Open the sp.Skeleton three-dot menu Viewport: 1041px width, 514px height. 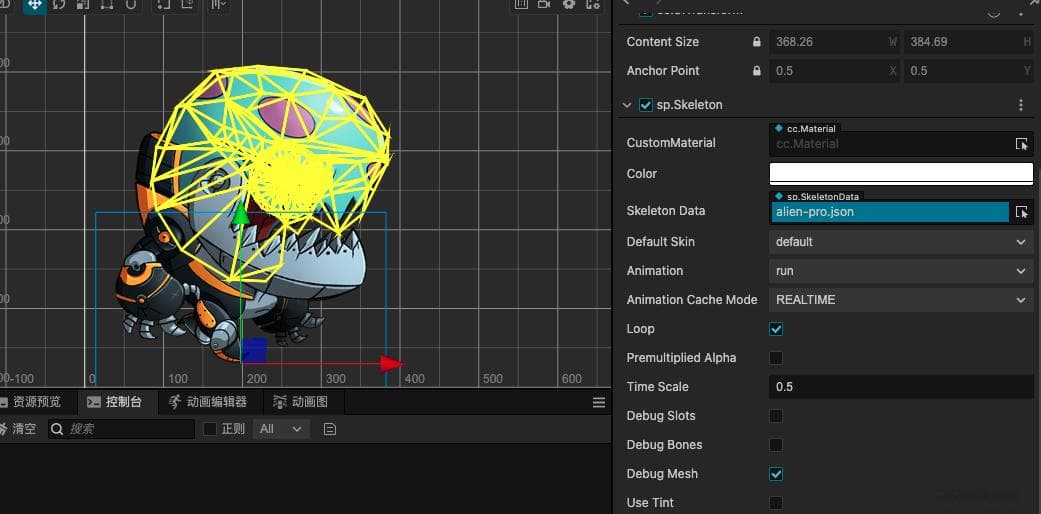click(x=1020, y=105)
